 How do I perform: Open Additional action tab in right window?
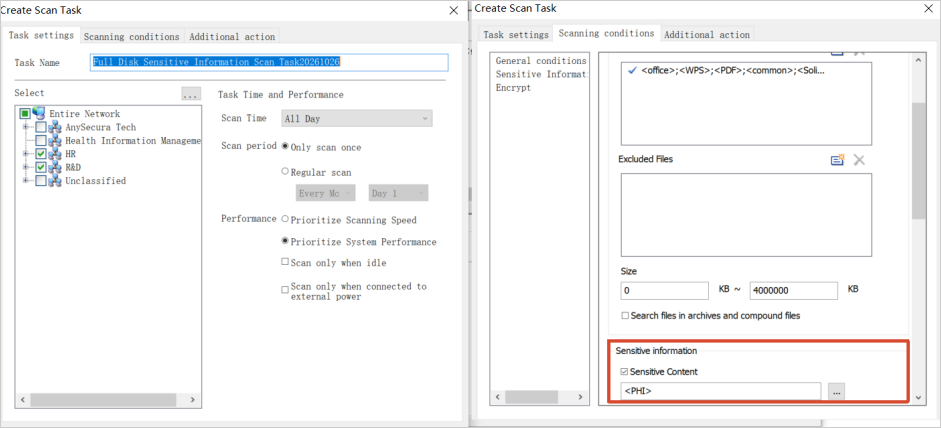(707, 35)
